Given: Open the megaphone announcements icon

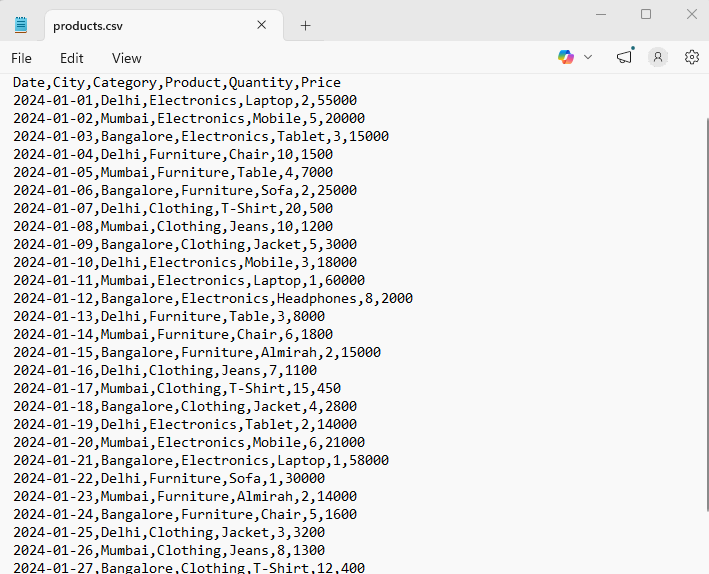Looking at the screenshot, I should click(624, 57).
